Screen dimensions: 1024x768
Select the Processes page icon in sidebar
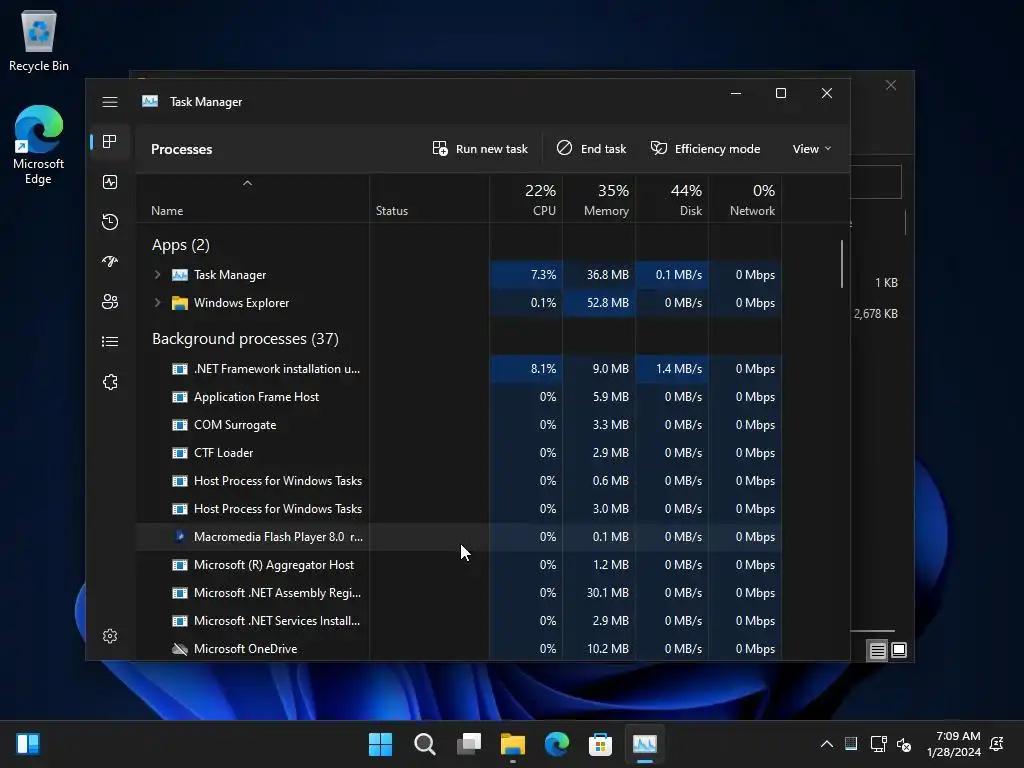pyautogui.click(x=110, y=142)
